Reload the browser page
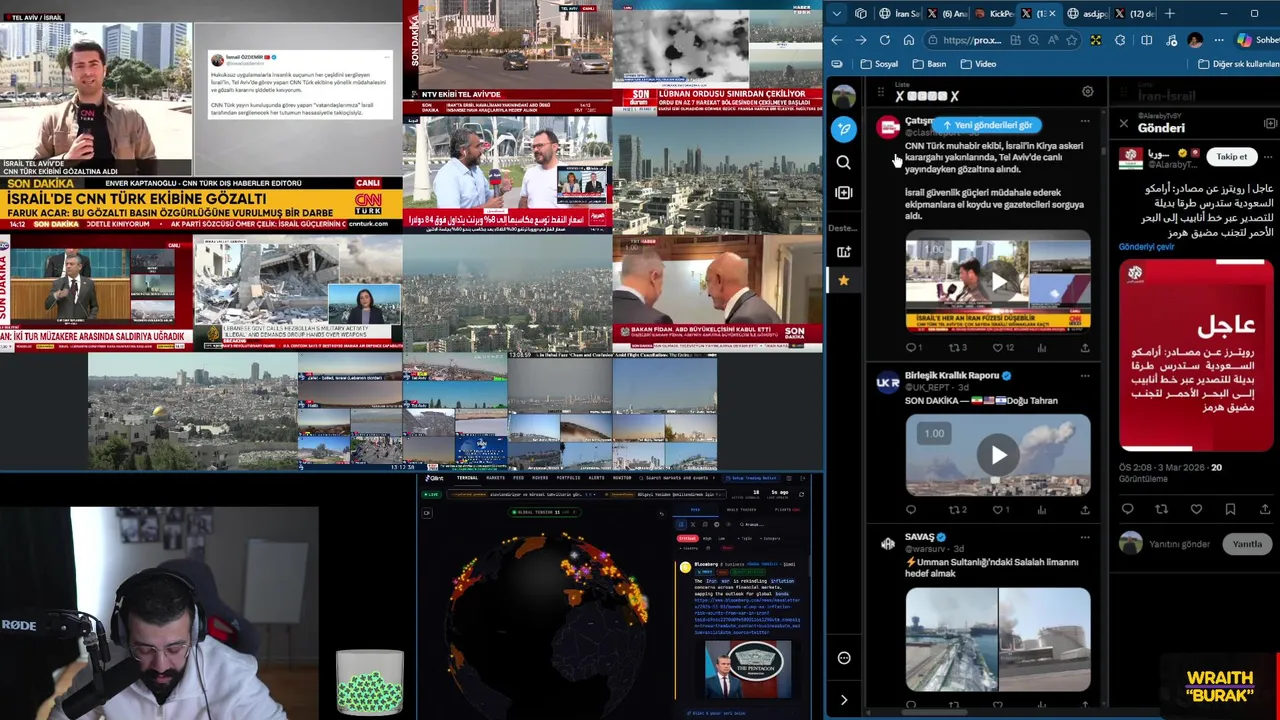 click(x=885, y=40)
